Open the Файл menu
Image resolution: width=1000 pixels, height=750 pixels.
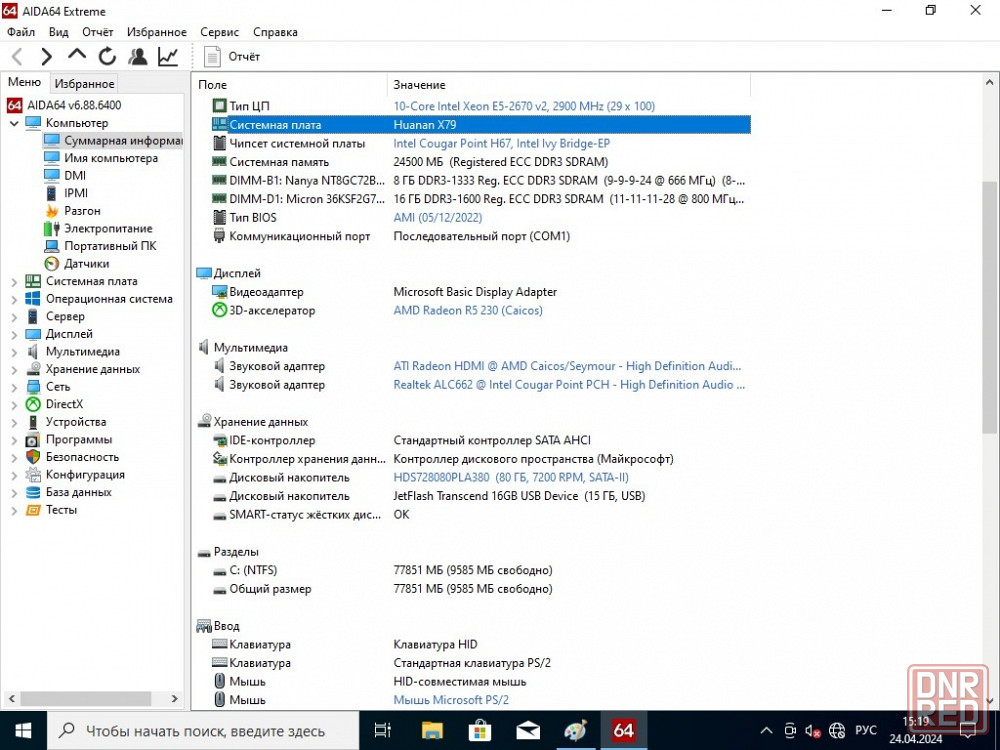click(x=21, y=32)
